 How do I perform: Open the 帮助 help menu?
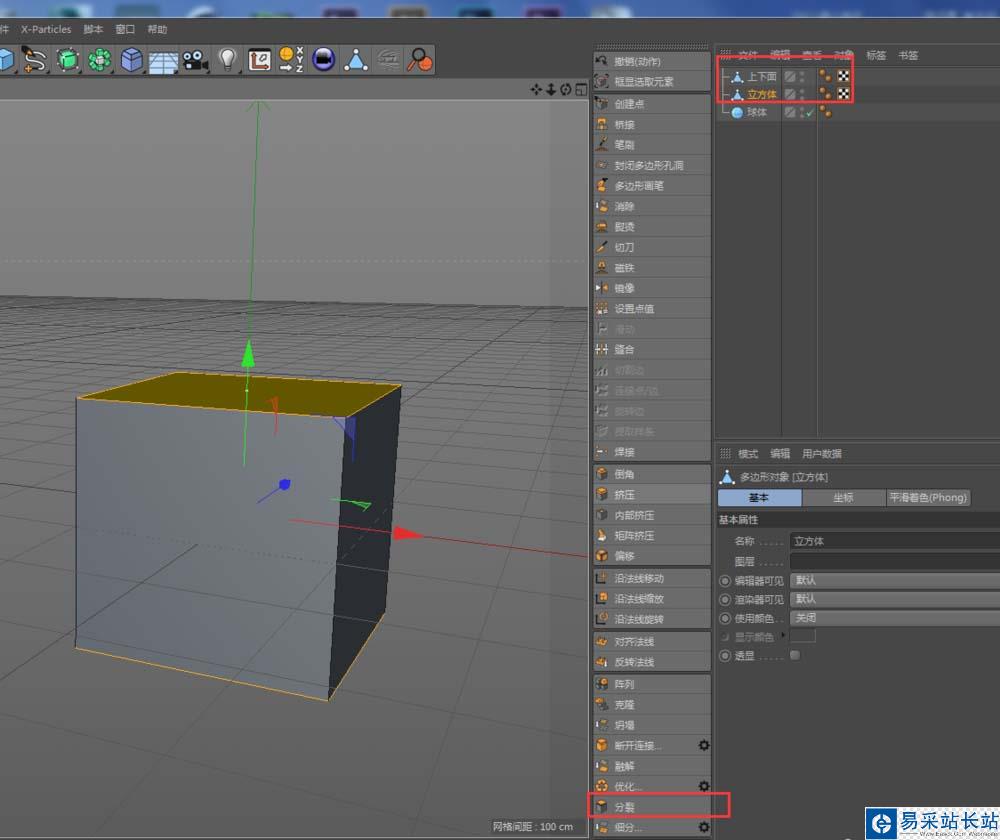coord(157,29)
